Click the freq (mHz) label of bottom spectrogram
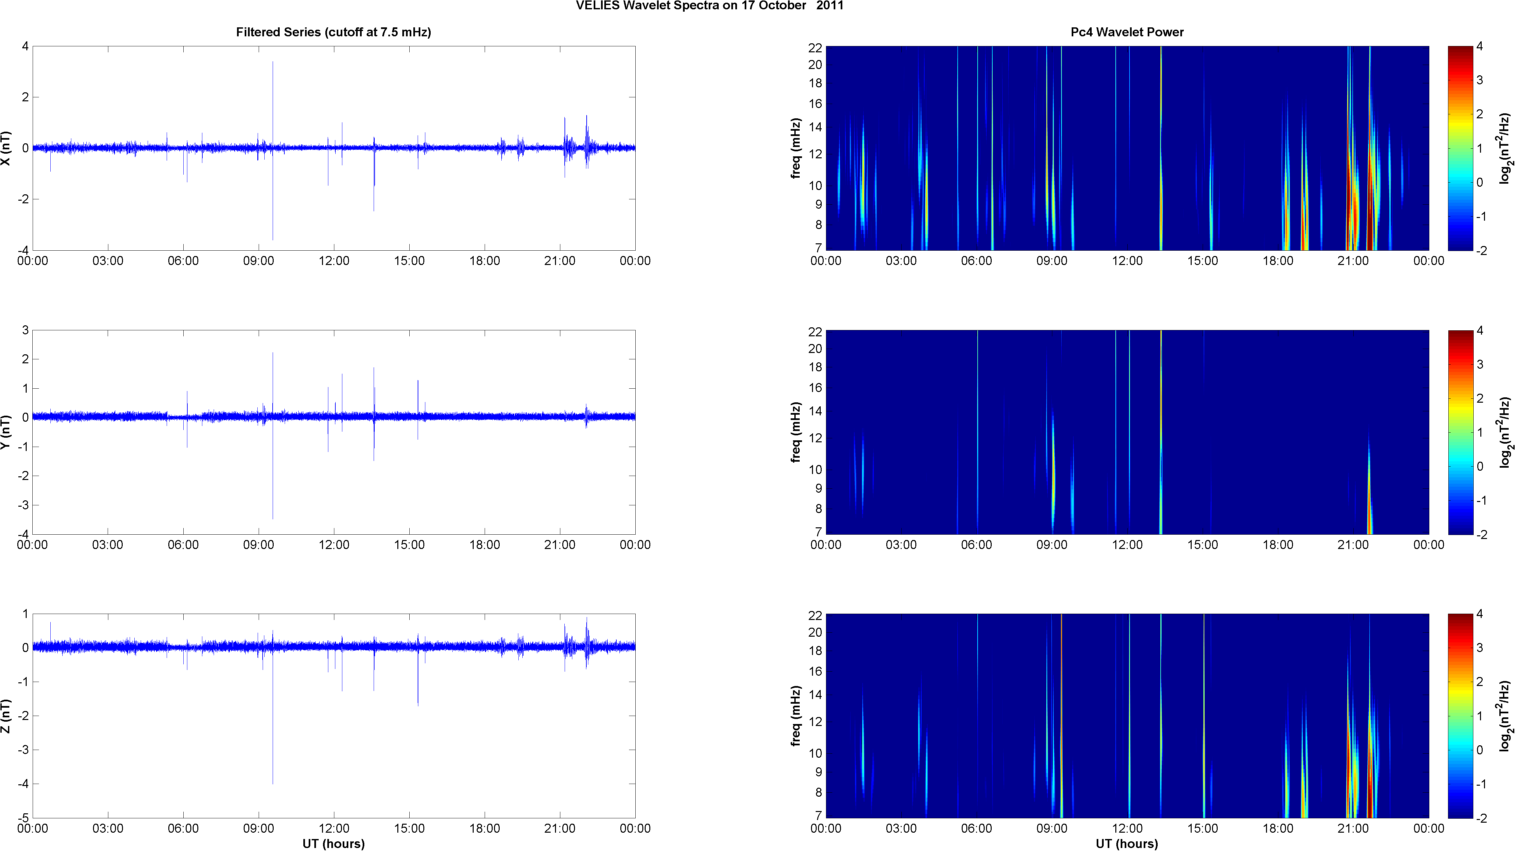The image size is (1515, 851). coord(796,716)
